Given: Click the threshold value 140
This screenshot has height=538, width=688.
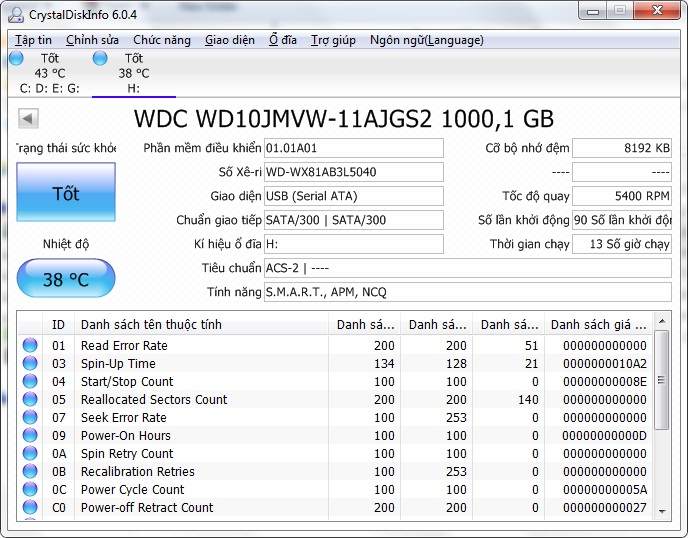Looking at the screenshot, I should tap(528, 400).
